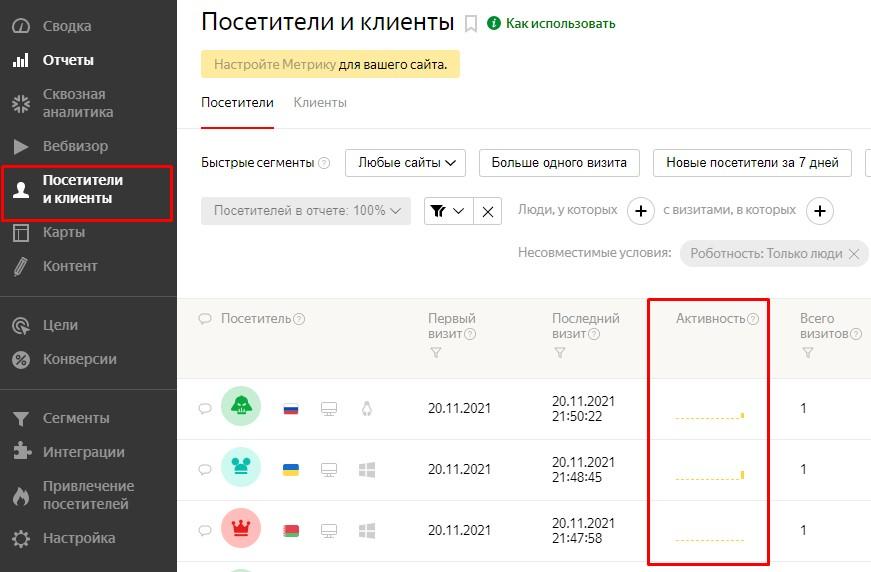The image size is (871, 572).
Task: Click the help icon next to Первый визит
Action: (470, 334)
